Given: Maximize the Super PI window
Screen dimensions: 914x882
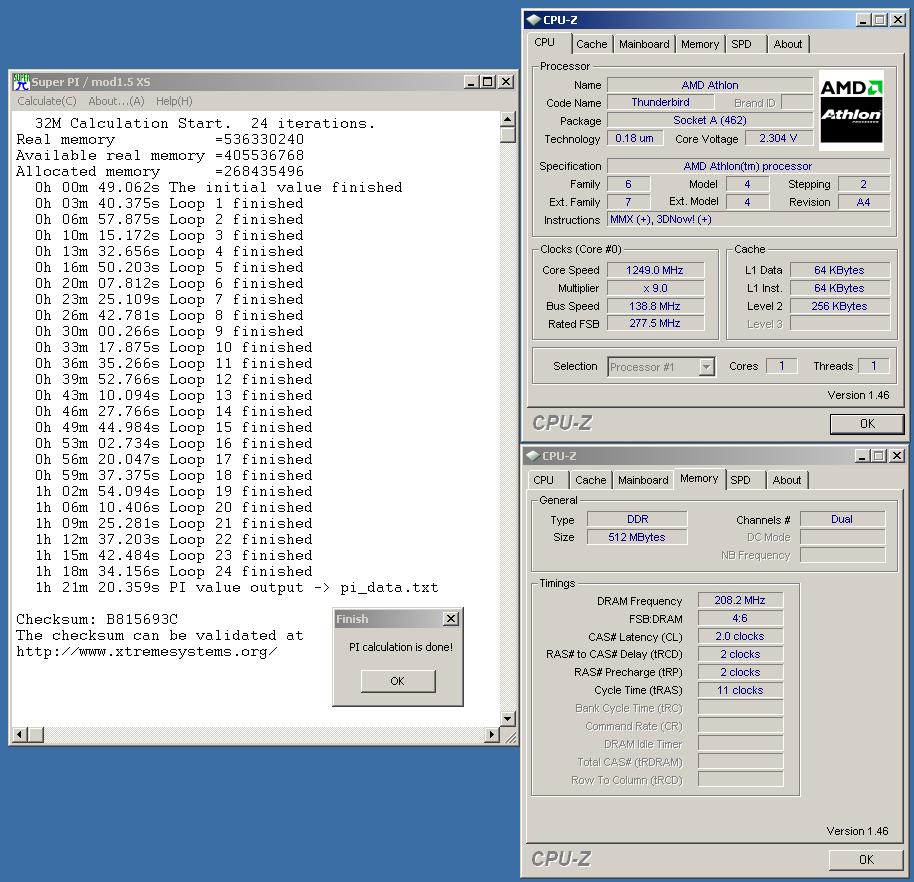Looking at the screenshot, I should (x=487, y=82).
